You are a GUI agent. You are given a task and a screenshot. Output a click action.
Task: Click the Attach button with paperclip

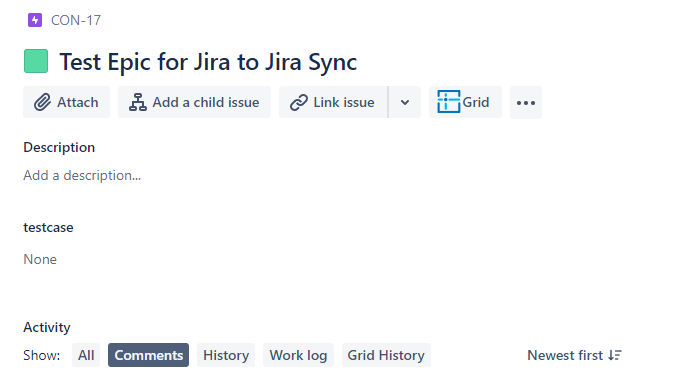click(x=66, y=102)
